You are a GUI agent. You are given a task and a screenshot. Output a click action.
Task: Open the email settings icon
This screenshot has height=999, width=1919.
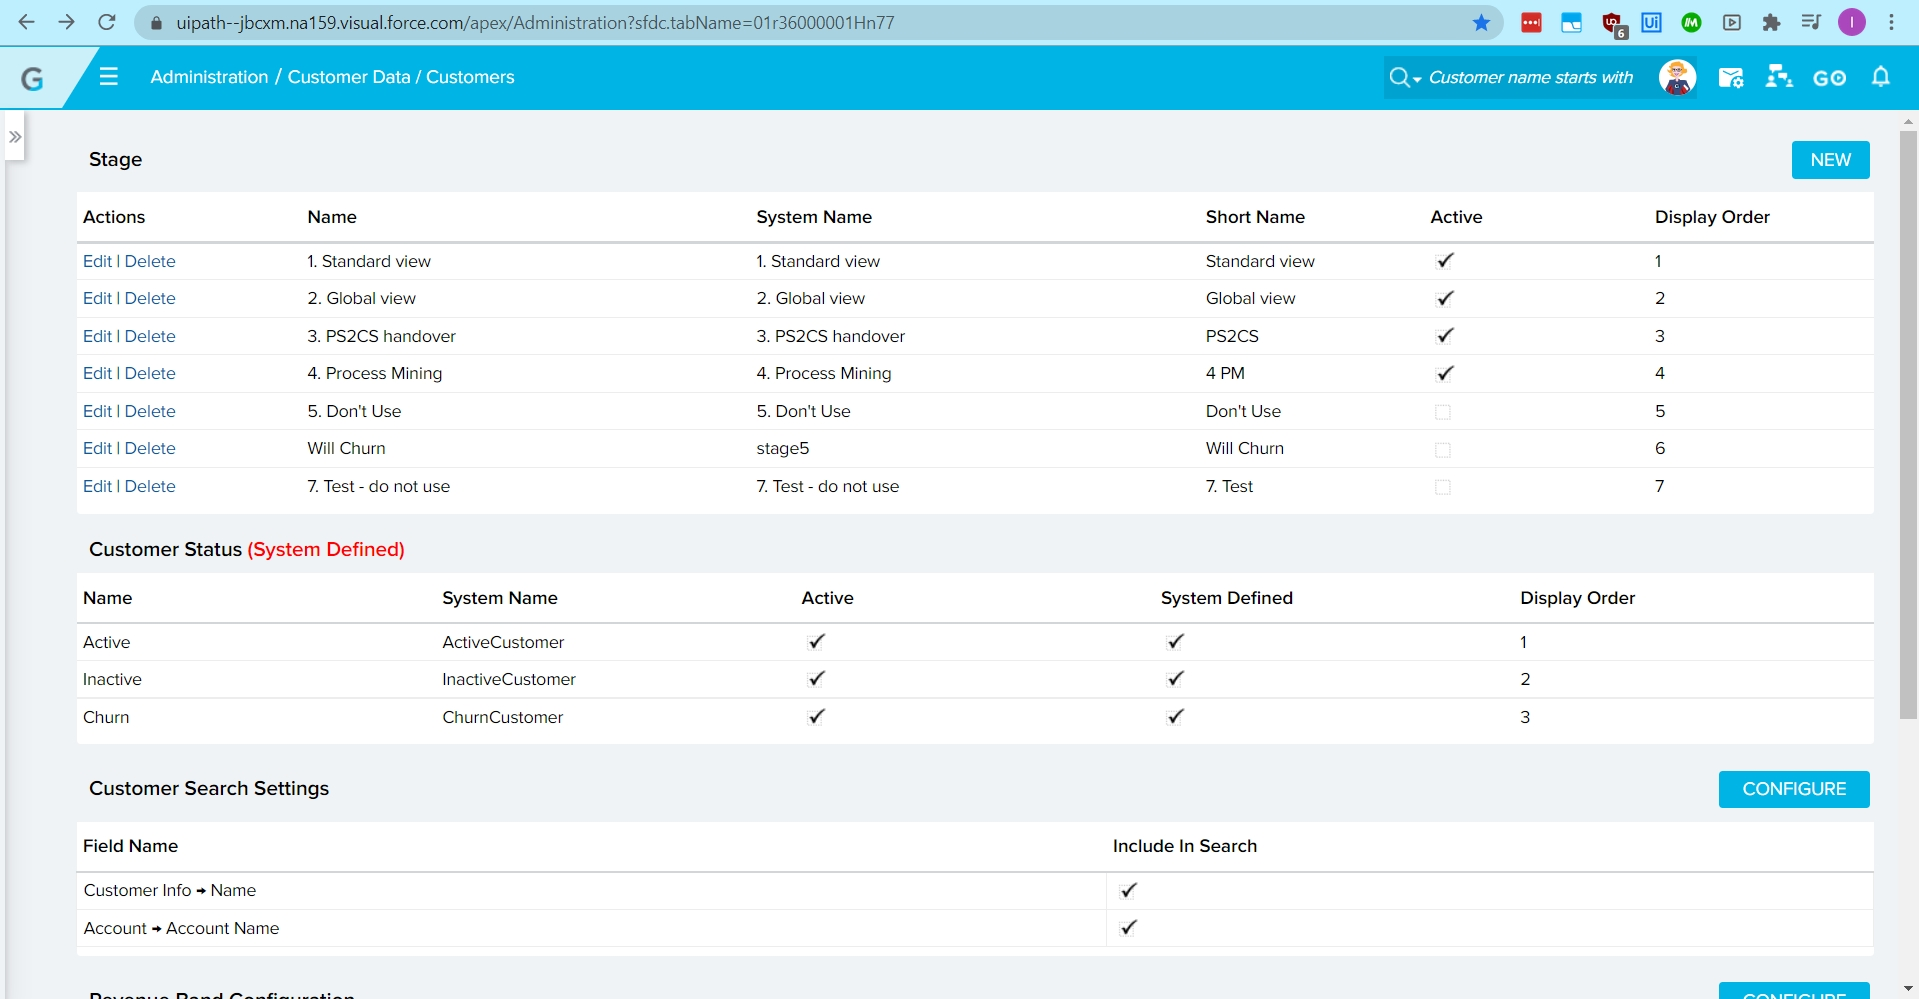click(1731, 77)
